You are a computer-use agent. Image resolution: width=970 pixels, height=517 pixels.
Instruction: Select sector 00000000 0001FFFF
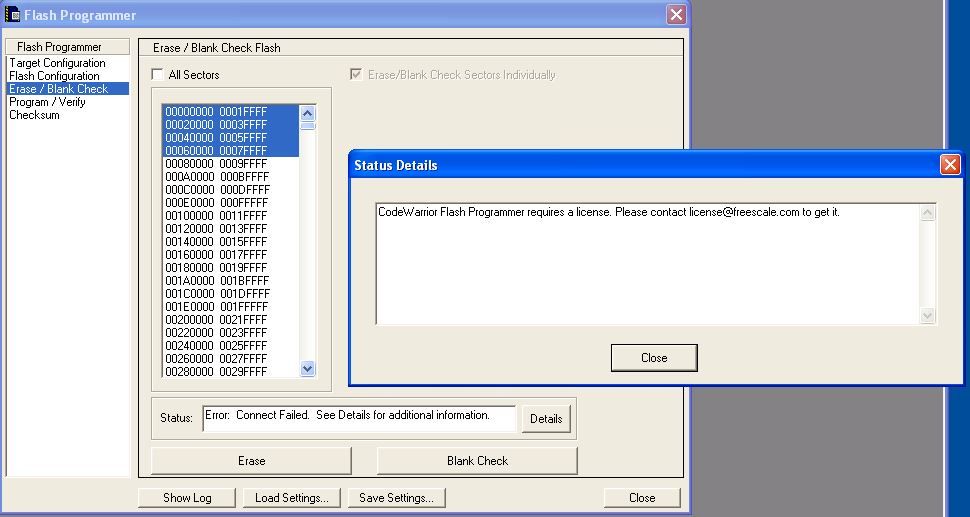[x=231, y=112]
